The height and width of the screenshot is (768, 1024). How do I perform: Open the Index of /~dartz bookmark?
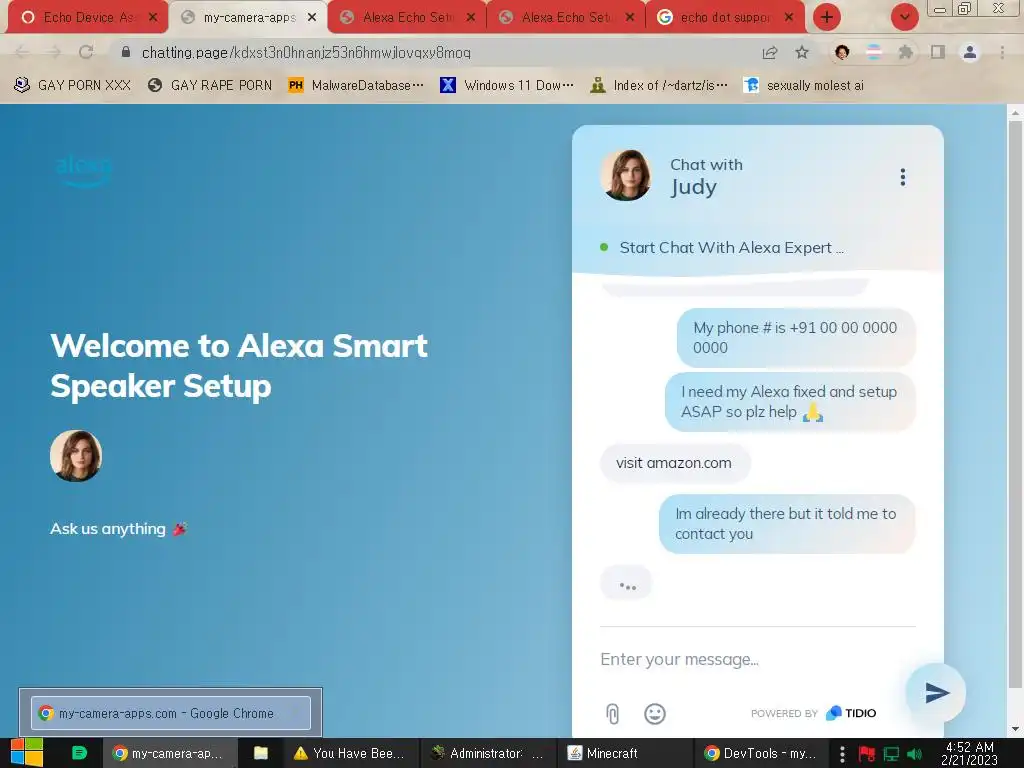tap(658, 85)
